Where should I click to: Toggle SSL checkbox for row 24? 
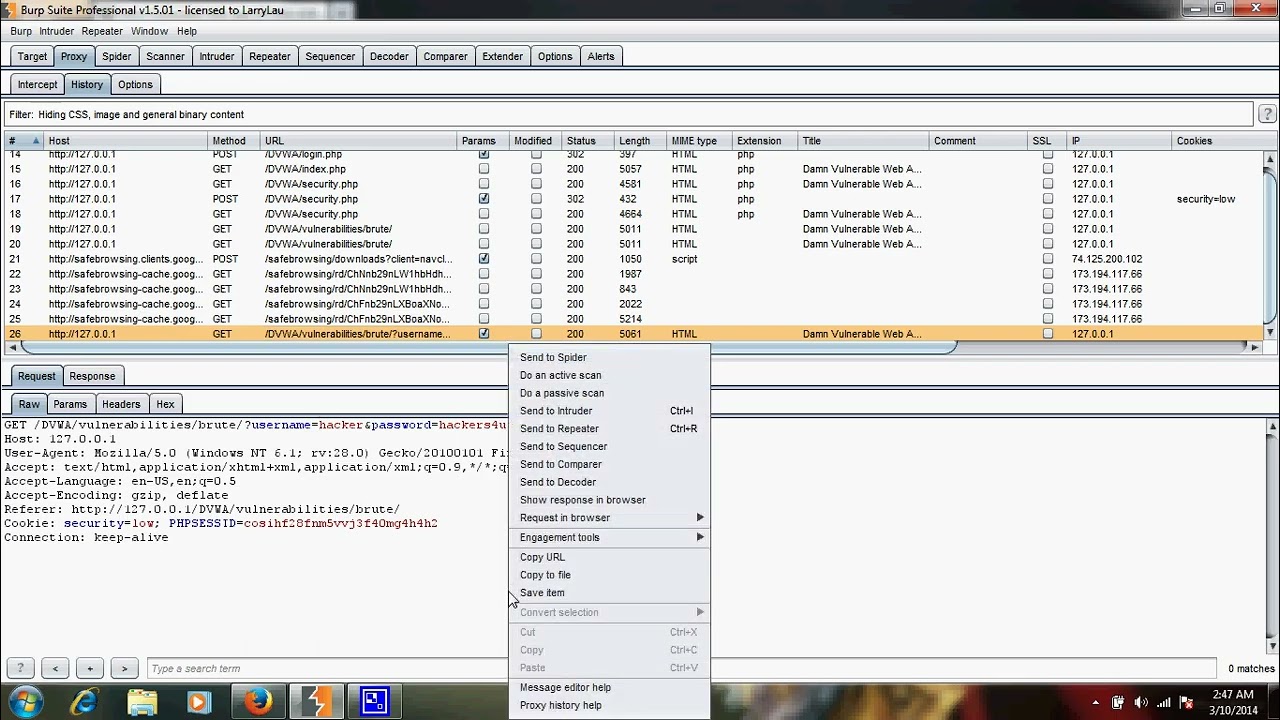point(1048,304)
